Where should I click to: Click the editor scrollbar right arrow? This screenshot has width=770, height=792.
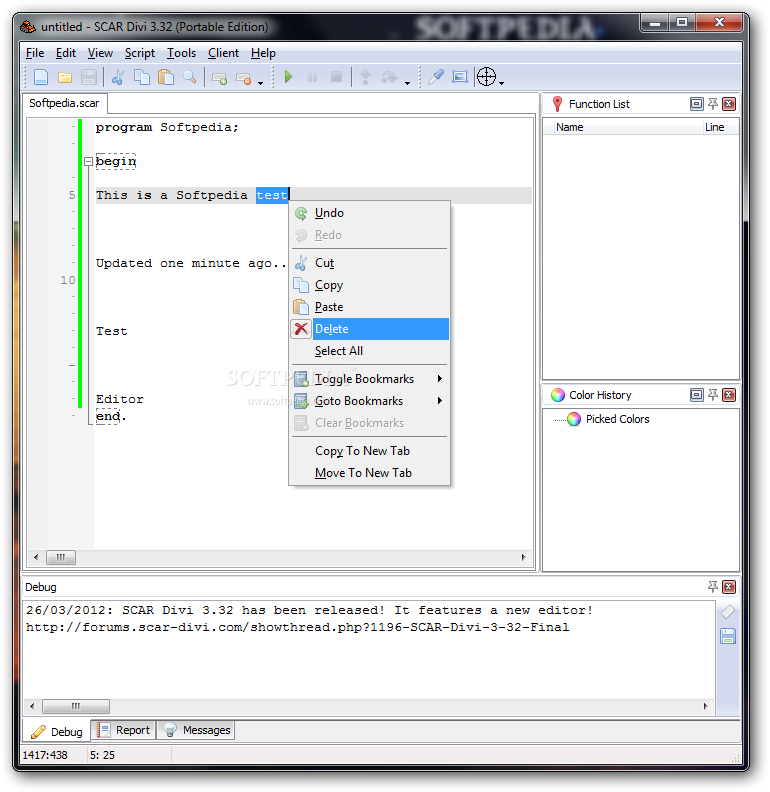click(523, 558)
